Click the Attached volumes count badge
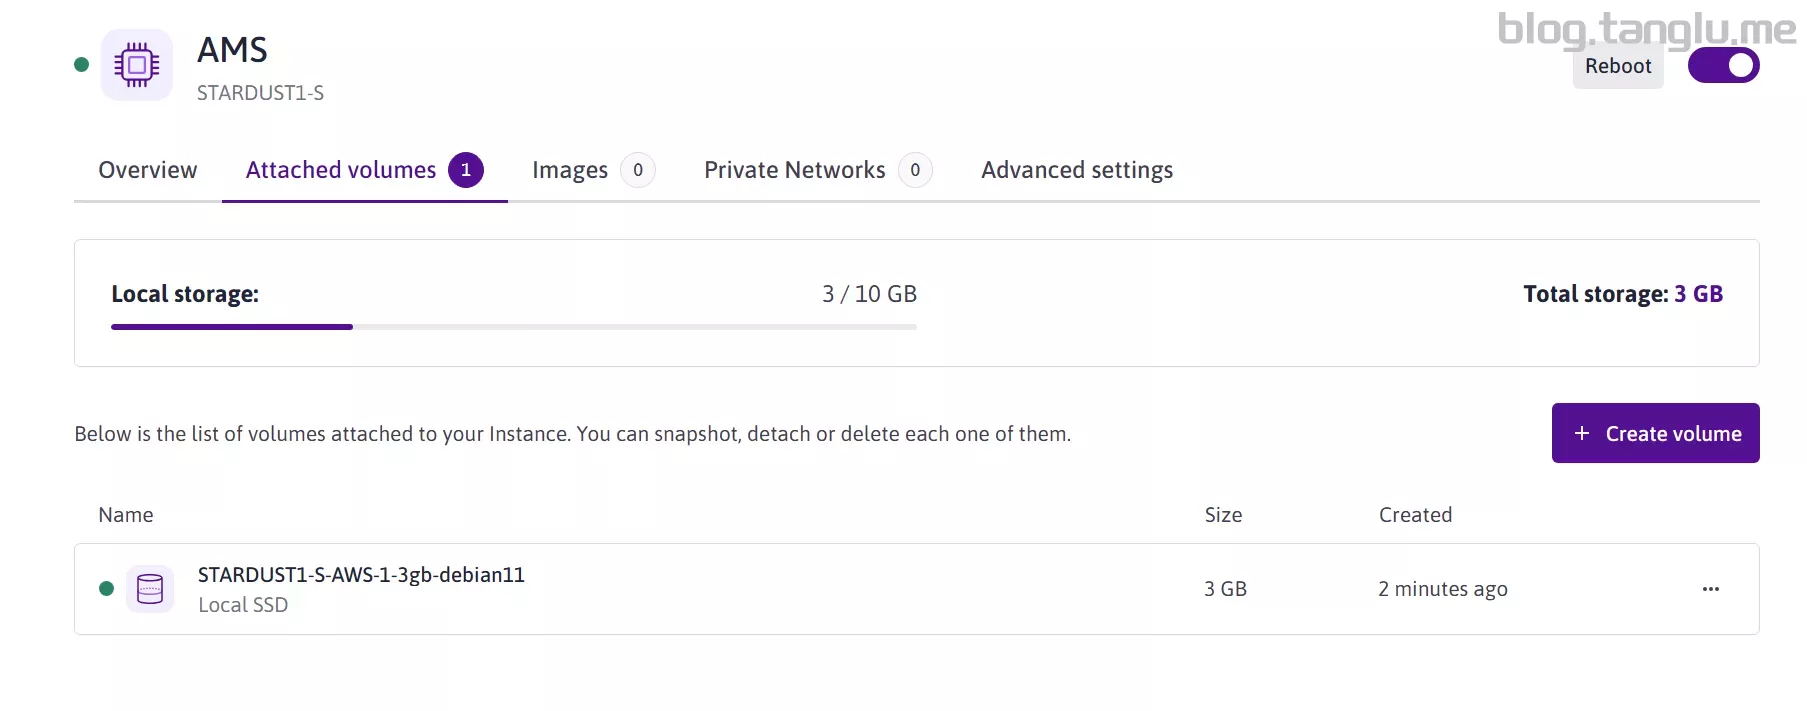1807x711 pixels. point(465,170)
